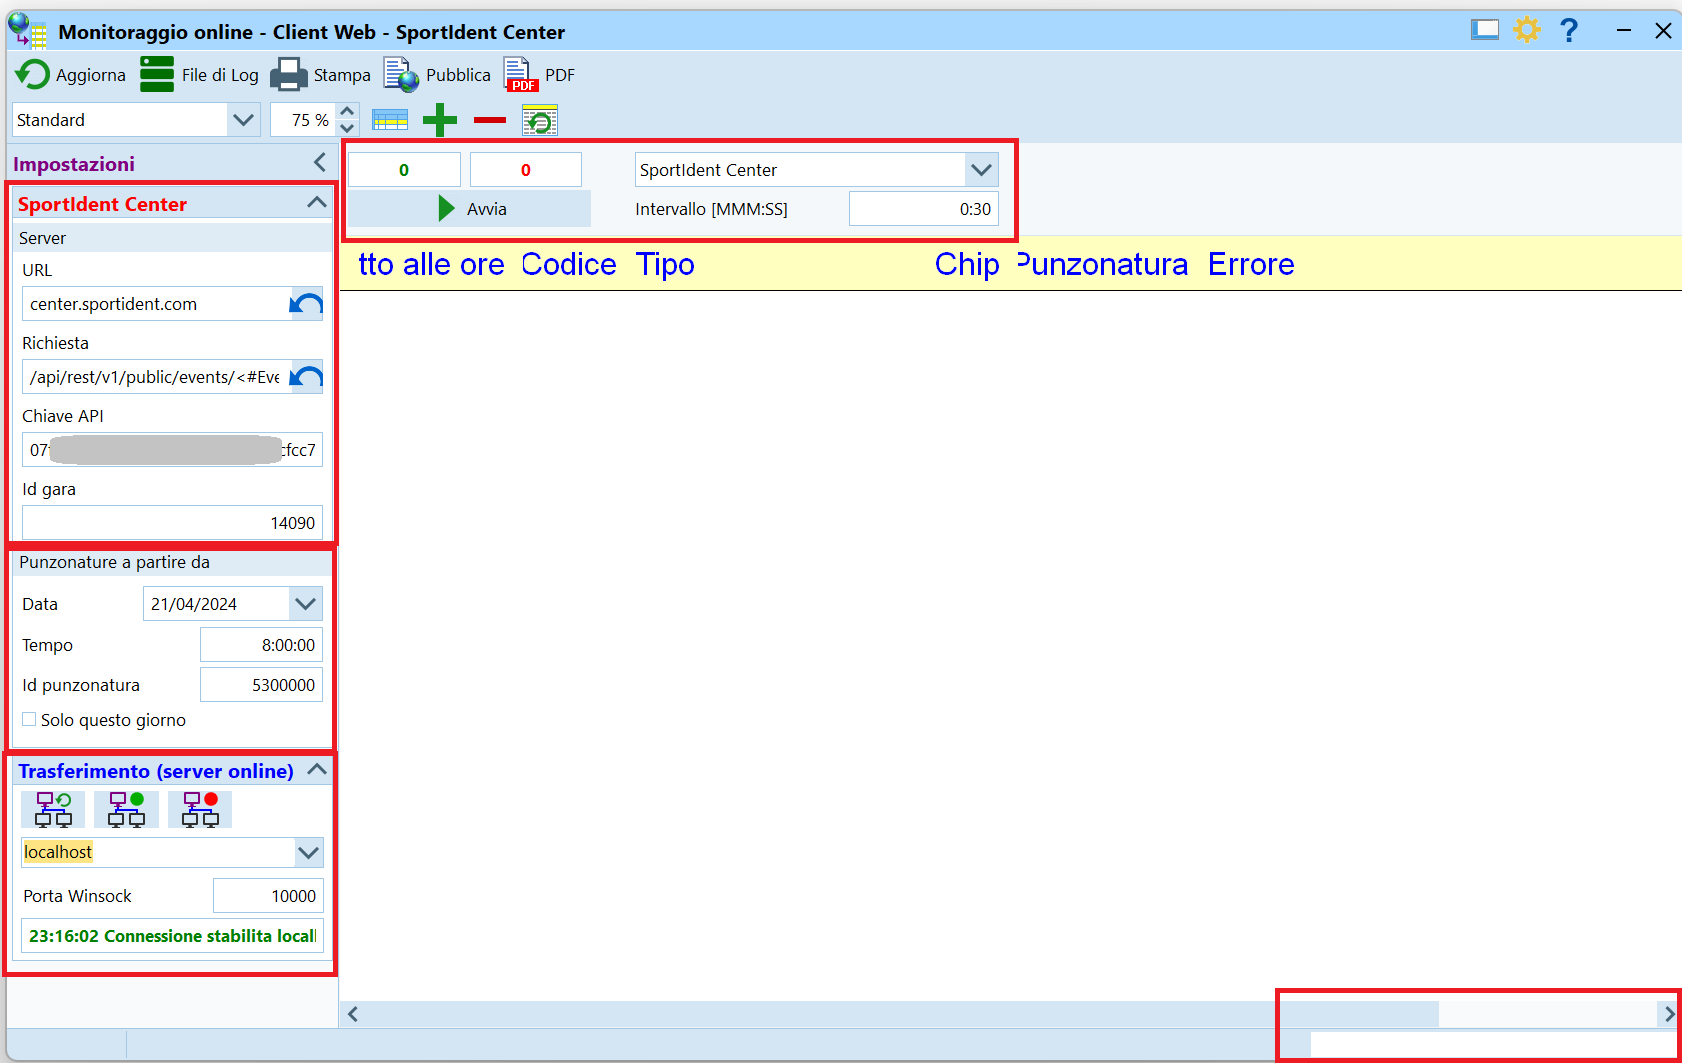Image resolution: width=1682 pixels, height=1063 pixels.
Task: Decrease zoom percentage with down arrow
Action: pyautogui.click(x=347, y=128)
